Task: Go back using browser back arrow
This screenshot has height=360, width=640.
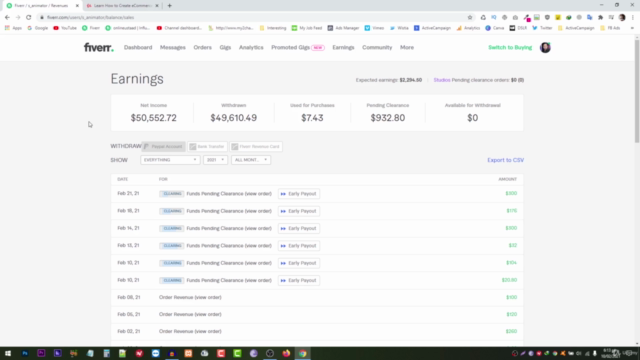Action: pyautogui.click(x=7, y=17)
